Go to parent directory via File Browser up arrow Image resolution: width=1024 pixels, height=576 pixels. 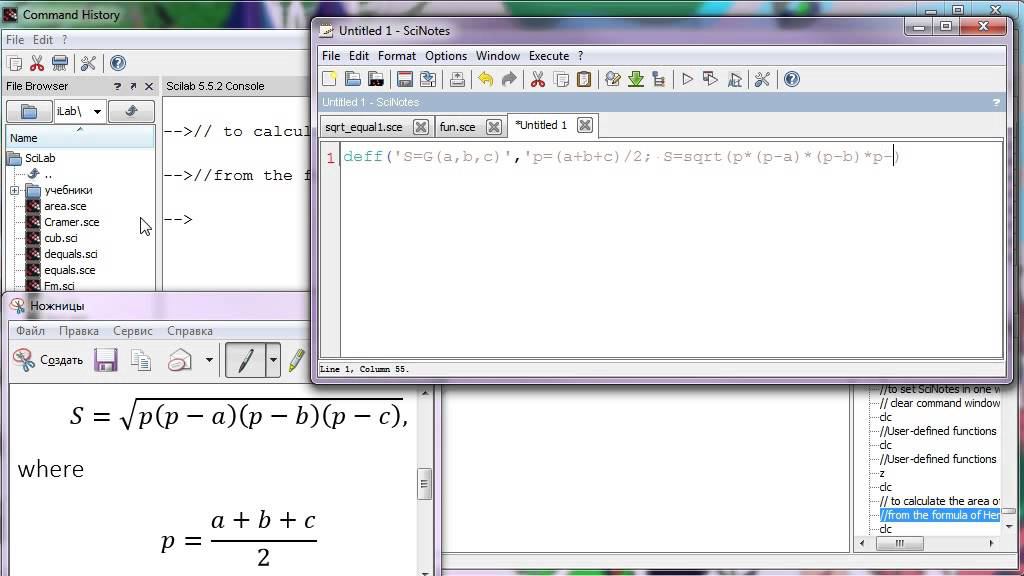(131, 112)
